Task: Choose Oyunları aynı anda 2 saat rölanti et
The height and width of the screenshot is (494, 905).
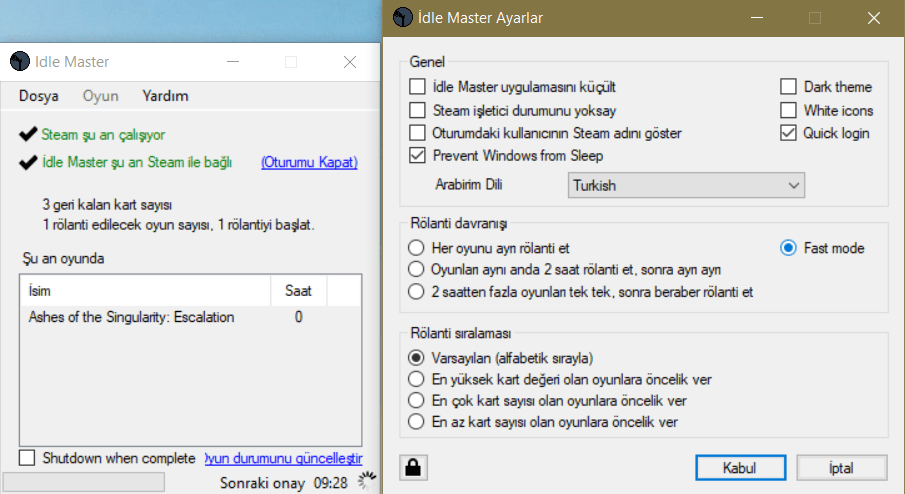Action: pos(416,270)
